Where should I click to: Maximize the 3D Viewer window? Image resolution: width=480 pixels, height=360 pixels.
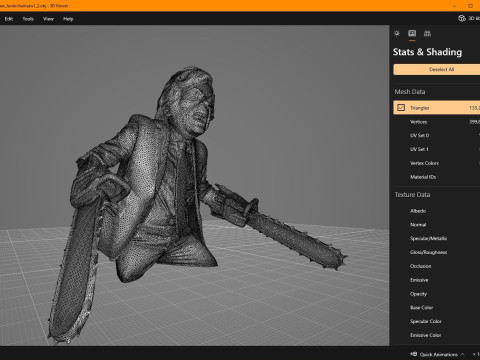(470, 6)
